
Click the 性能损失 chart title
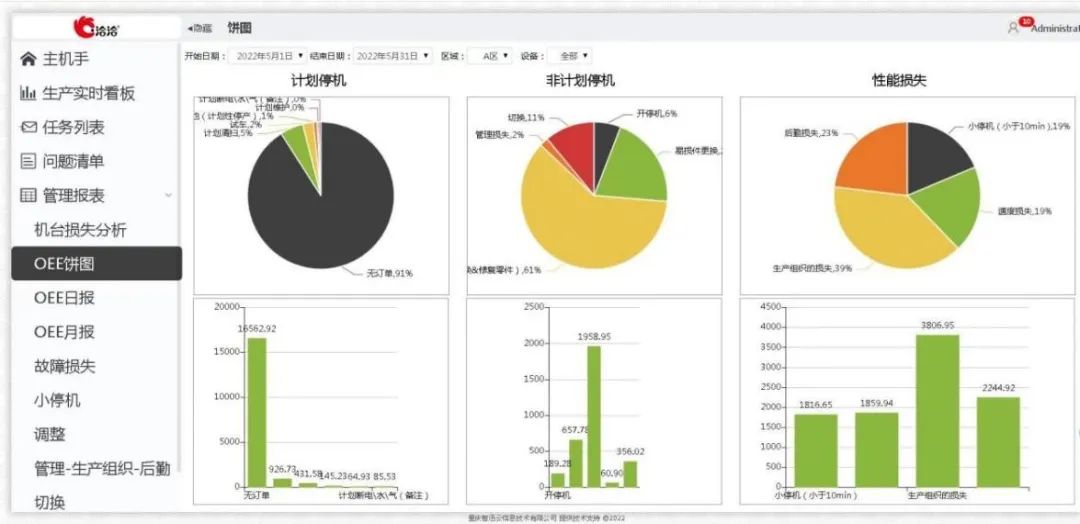[x=899, y=81]
